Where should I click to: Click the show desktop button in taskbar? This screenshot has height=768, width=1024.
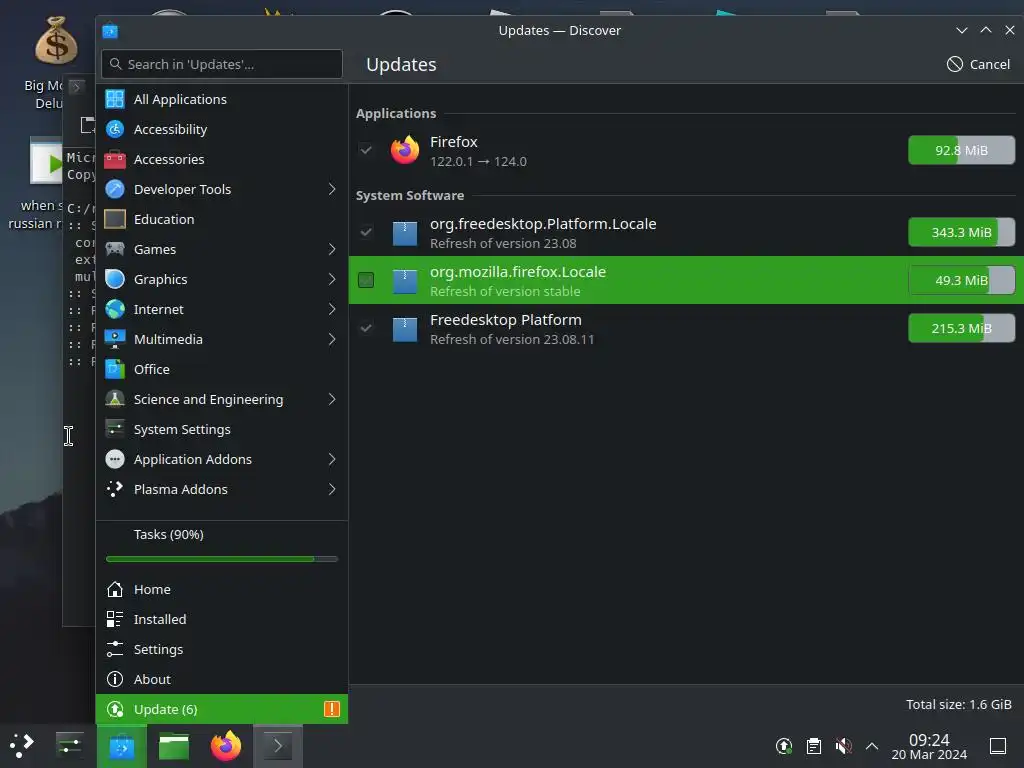click(x=998, y=746)
